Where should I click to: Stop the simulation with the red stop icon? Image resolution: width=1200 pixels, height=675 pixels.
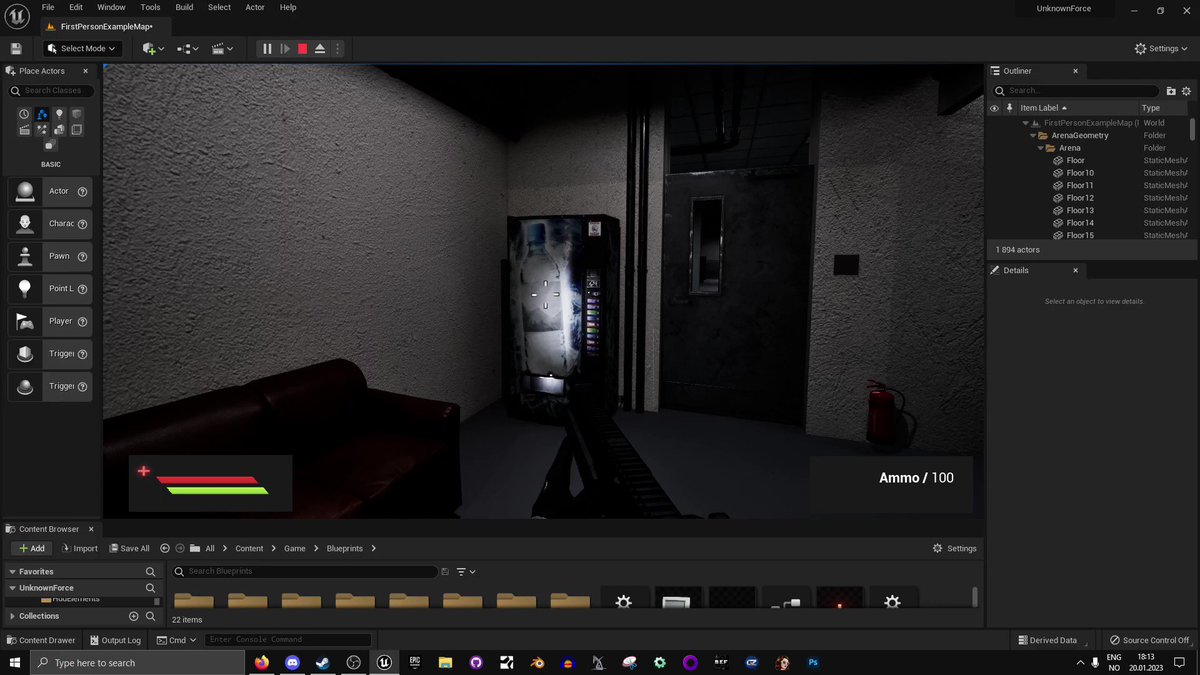[302, 48]
